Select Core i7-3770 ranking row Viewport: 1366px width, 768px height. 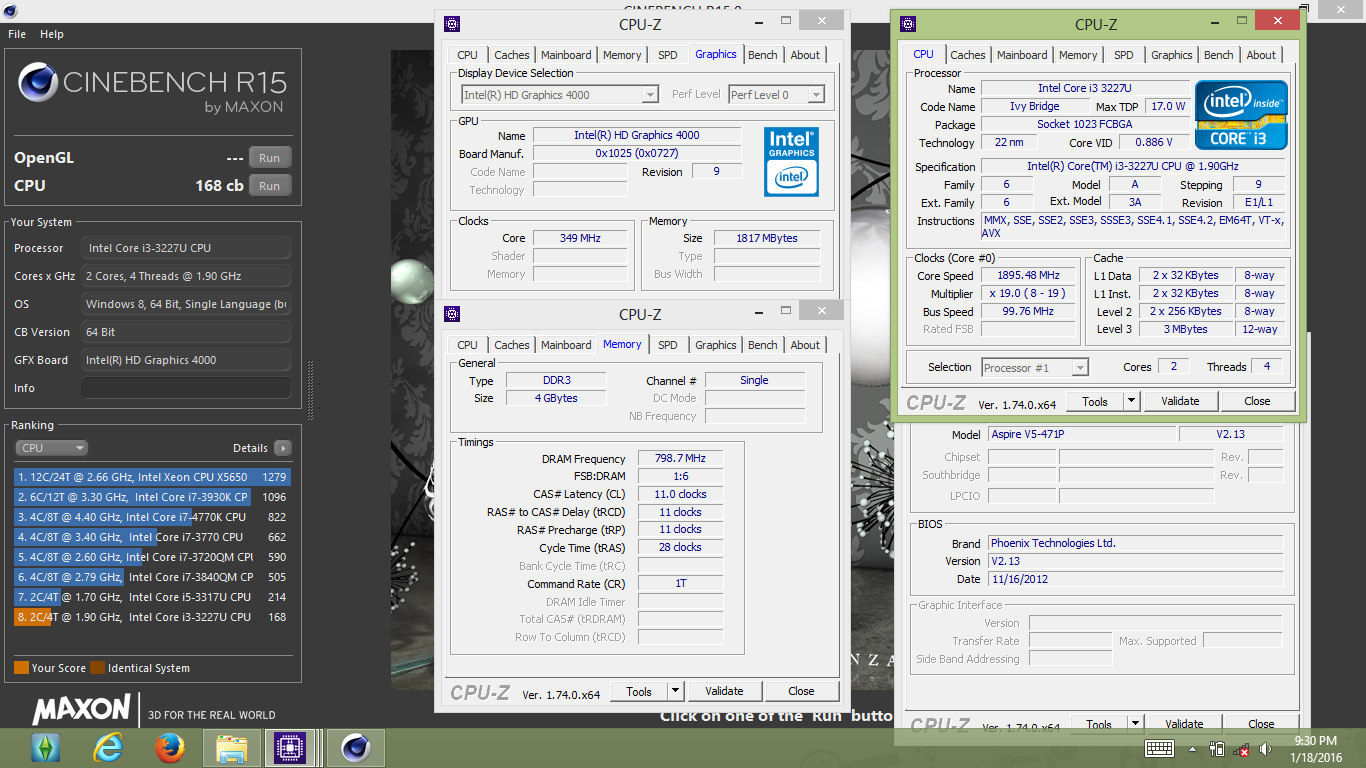[x=152, y=537]
